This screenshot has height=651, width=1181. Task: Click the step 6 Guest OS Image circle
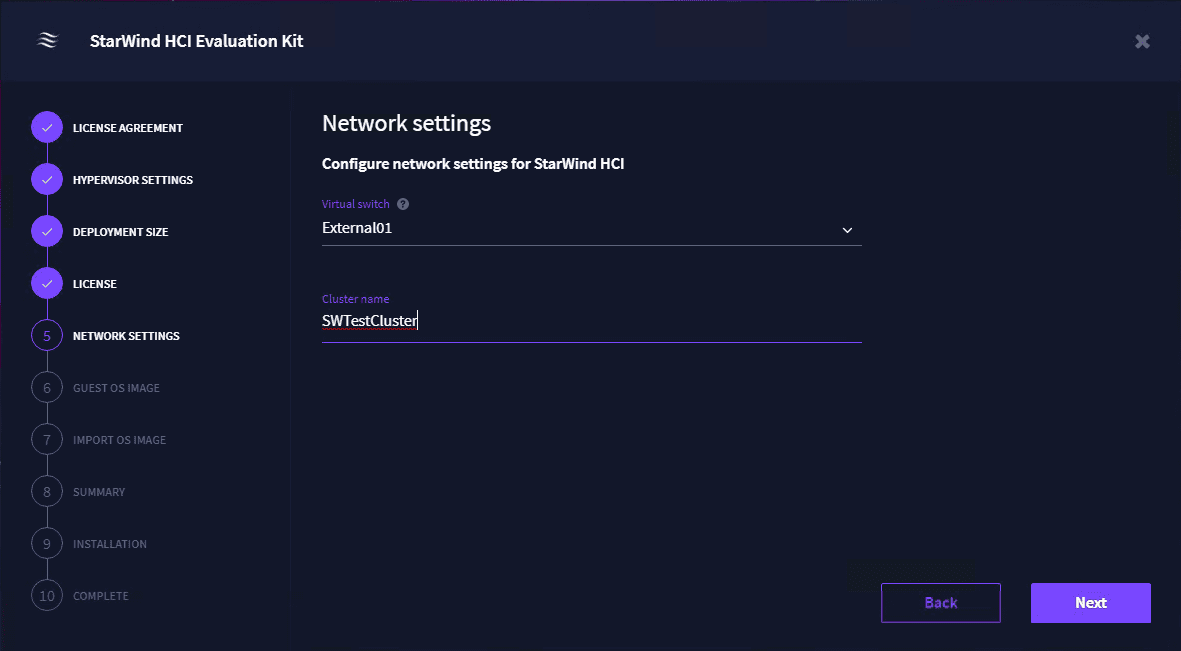pos(47,388)
